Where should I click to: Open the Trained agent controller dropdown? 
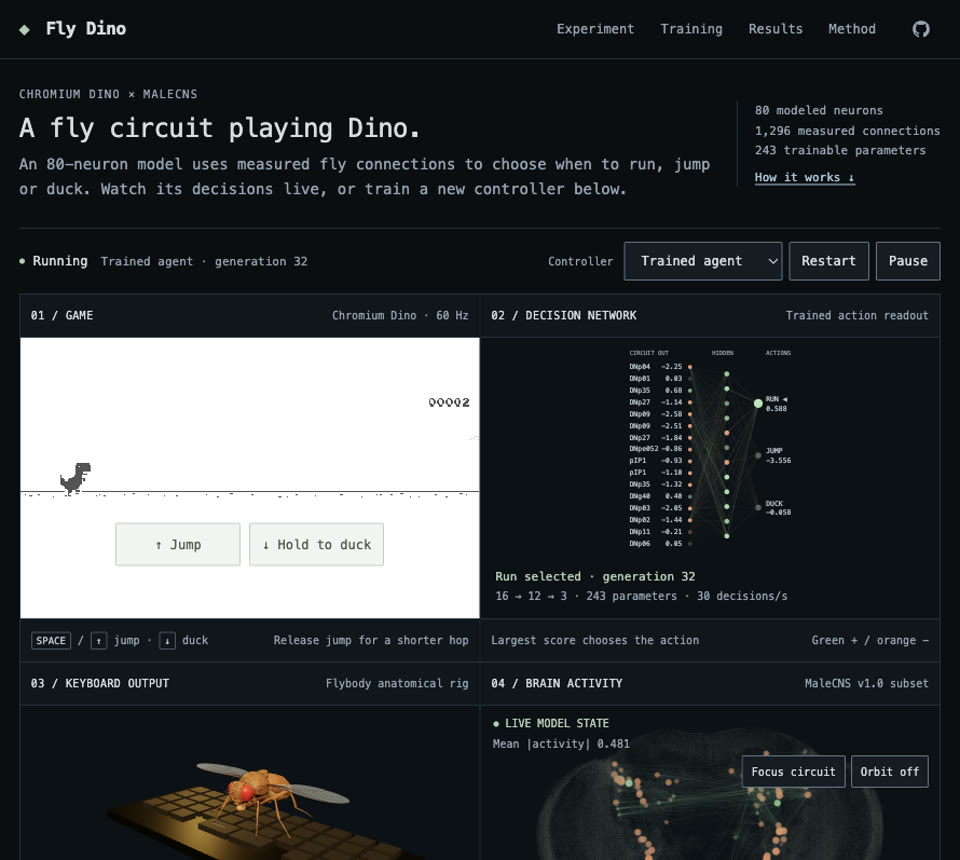(703, 261)
